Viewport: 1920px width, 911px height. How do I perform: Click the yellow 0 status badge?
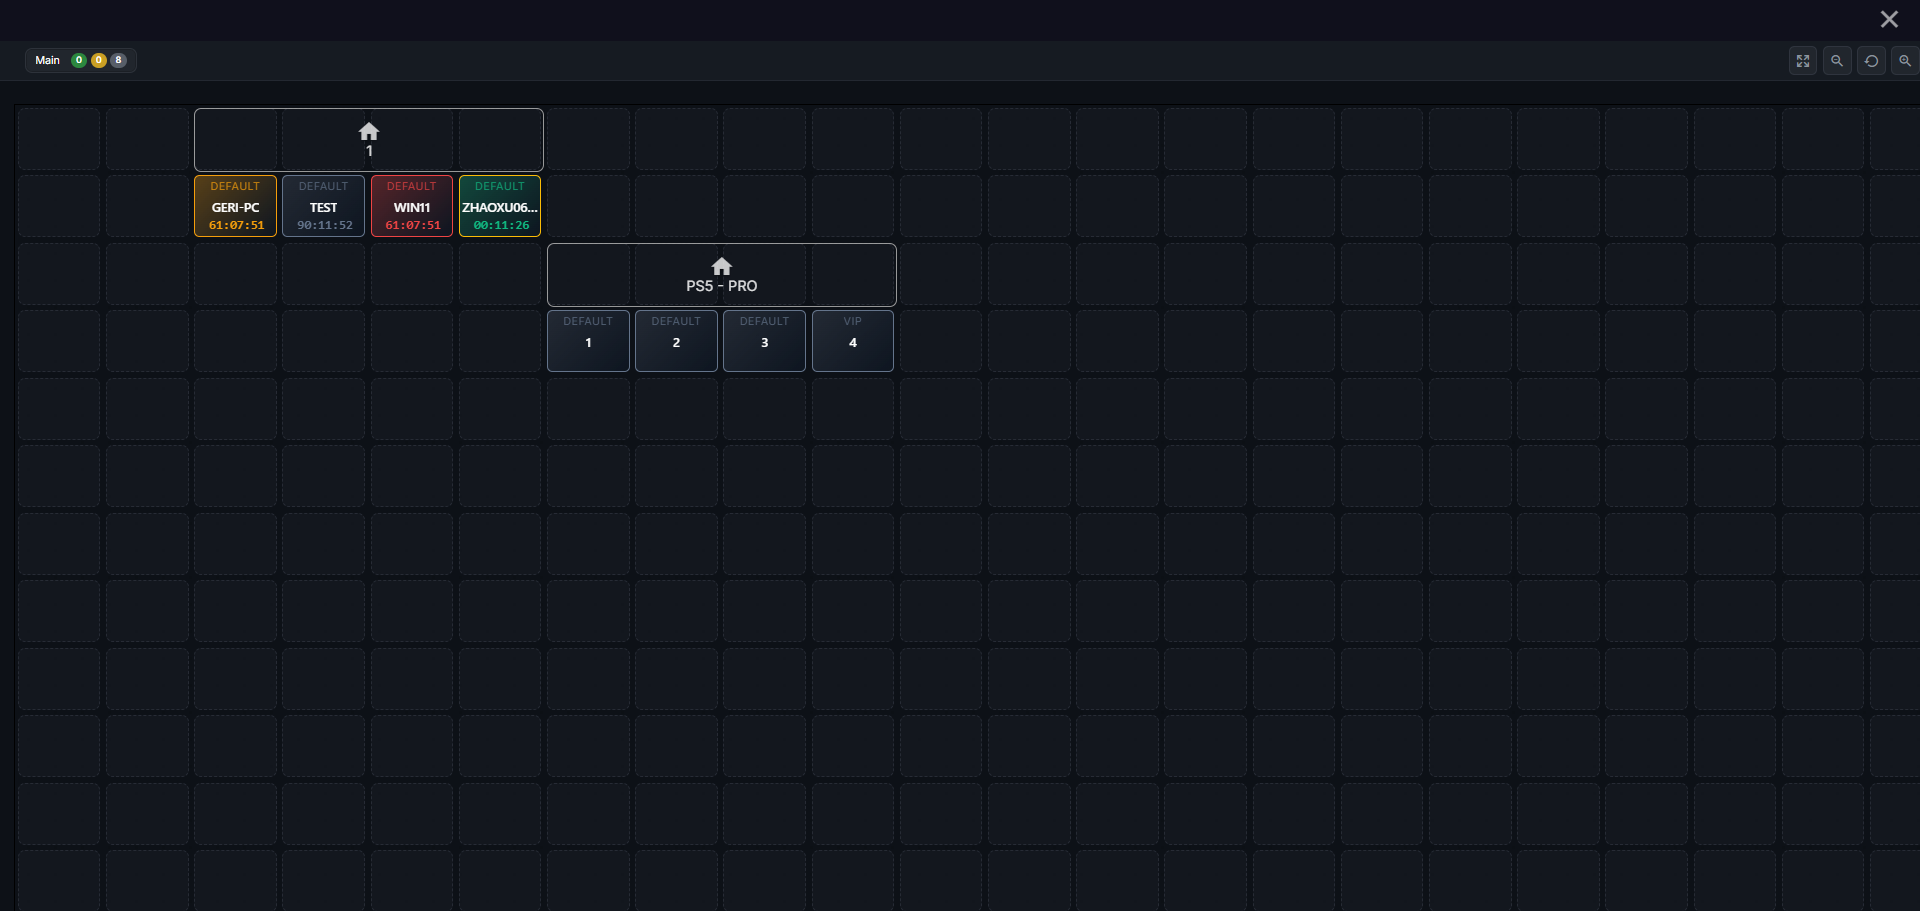click(x=99, y=60)
